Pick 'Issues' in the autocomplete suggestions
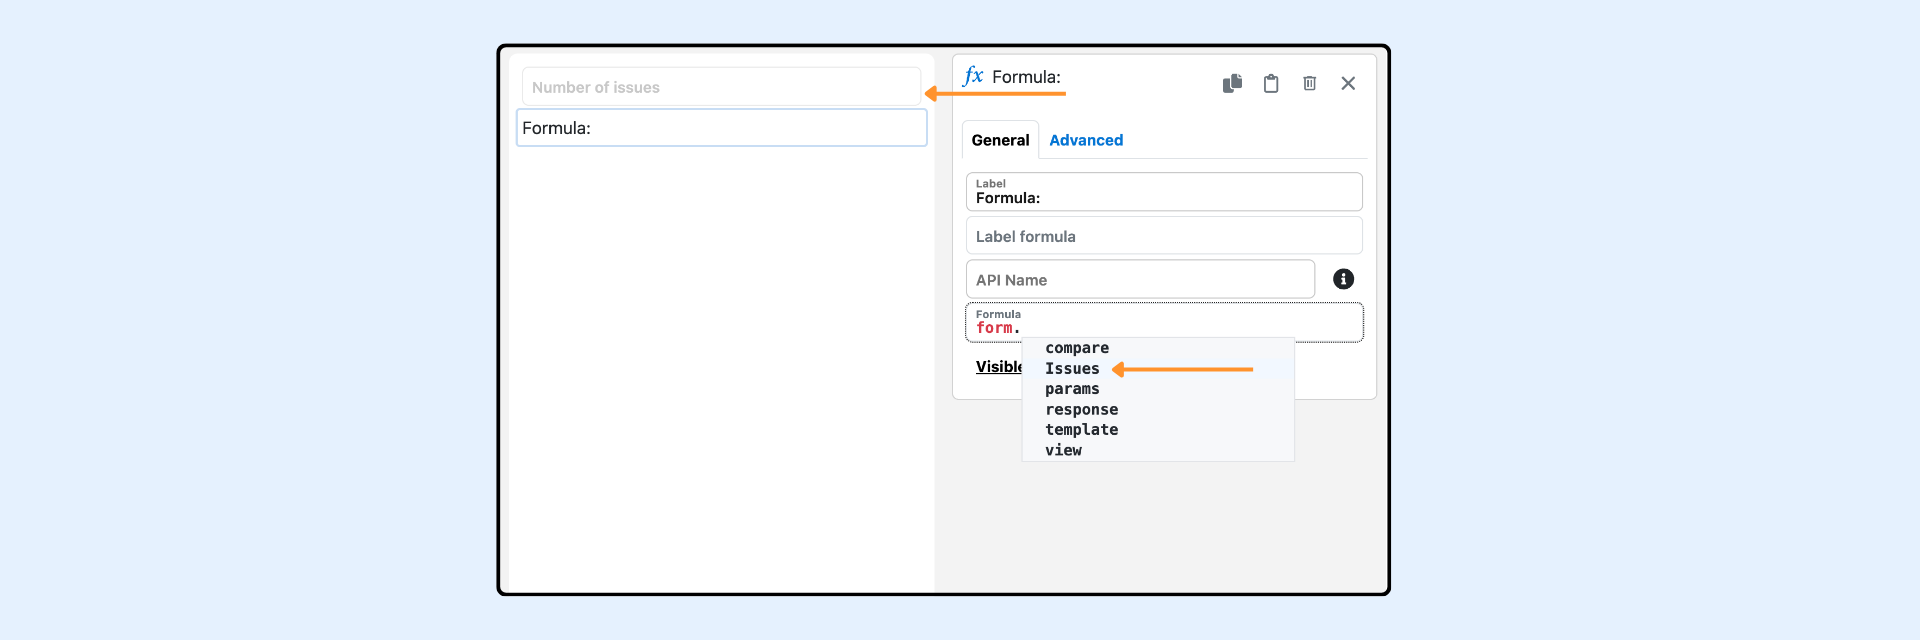The image size is (1920, 640). coord(1072,369)
